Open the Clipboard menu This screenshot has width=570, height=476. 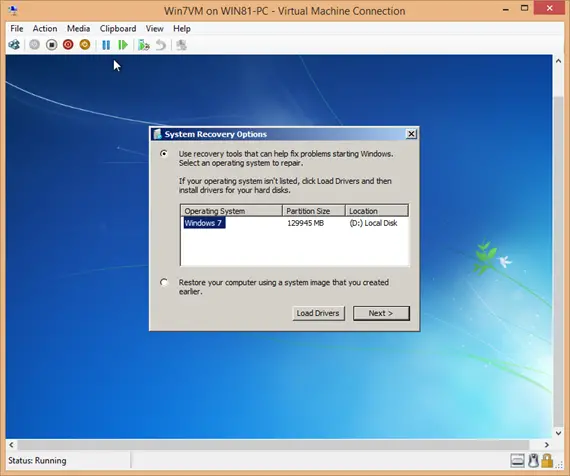click(x=118, y=28)
